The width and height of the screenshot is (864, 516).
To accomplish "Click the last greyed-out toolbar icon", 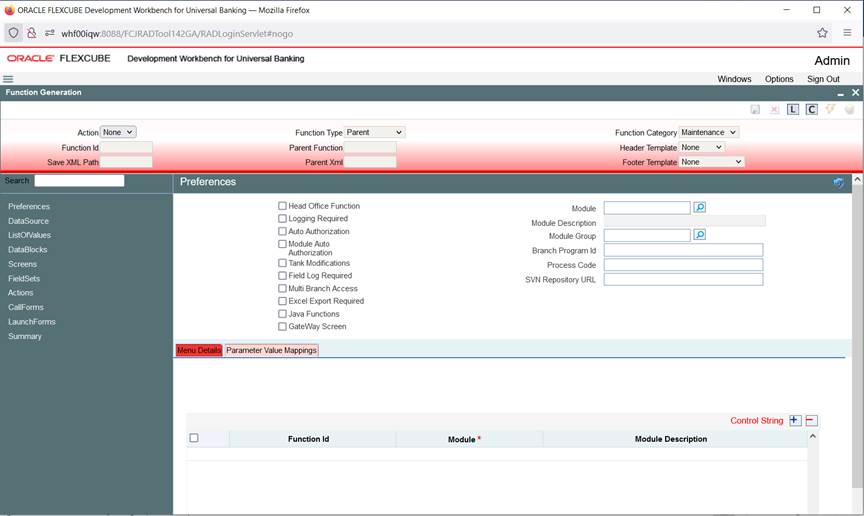I will coord(849,109).
